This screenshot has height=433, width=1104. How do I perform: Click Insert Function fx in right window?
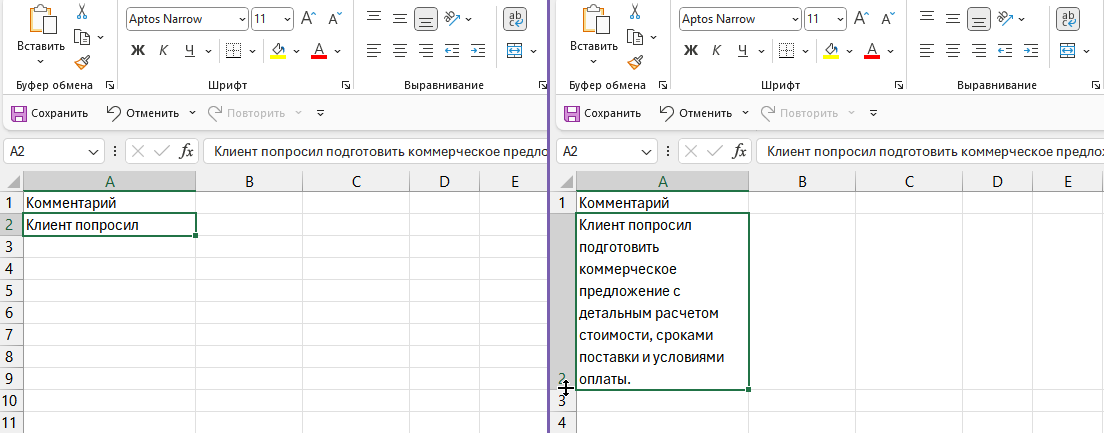739,151
